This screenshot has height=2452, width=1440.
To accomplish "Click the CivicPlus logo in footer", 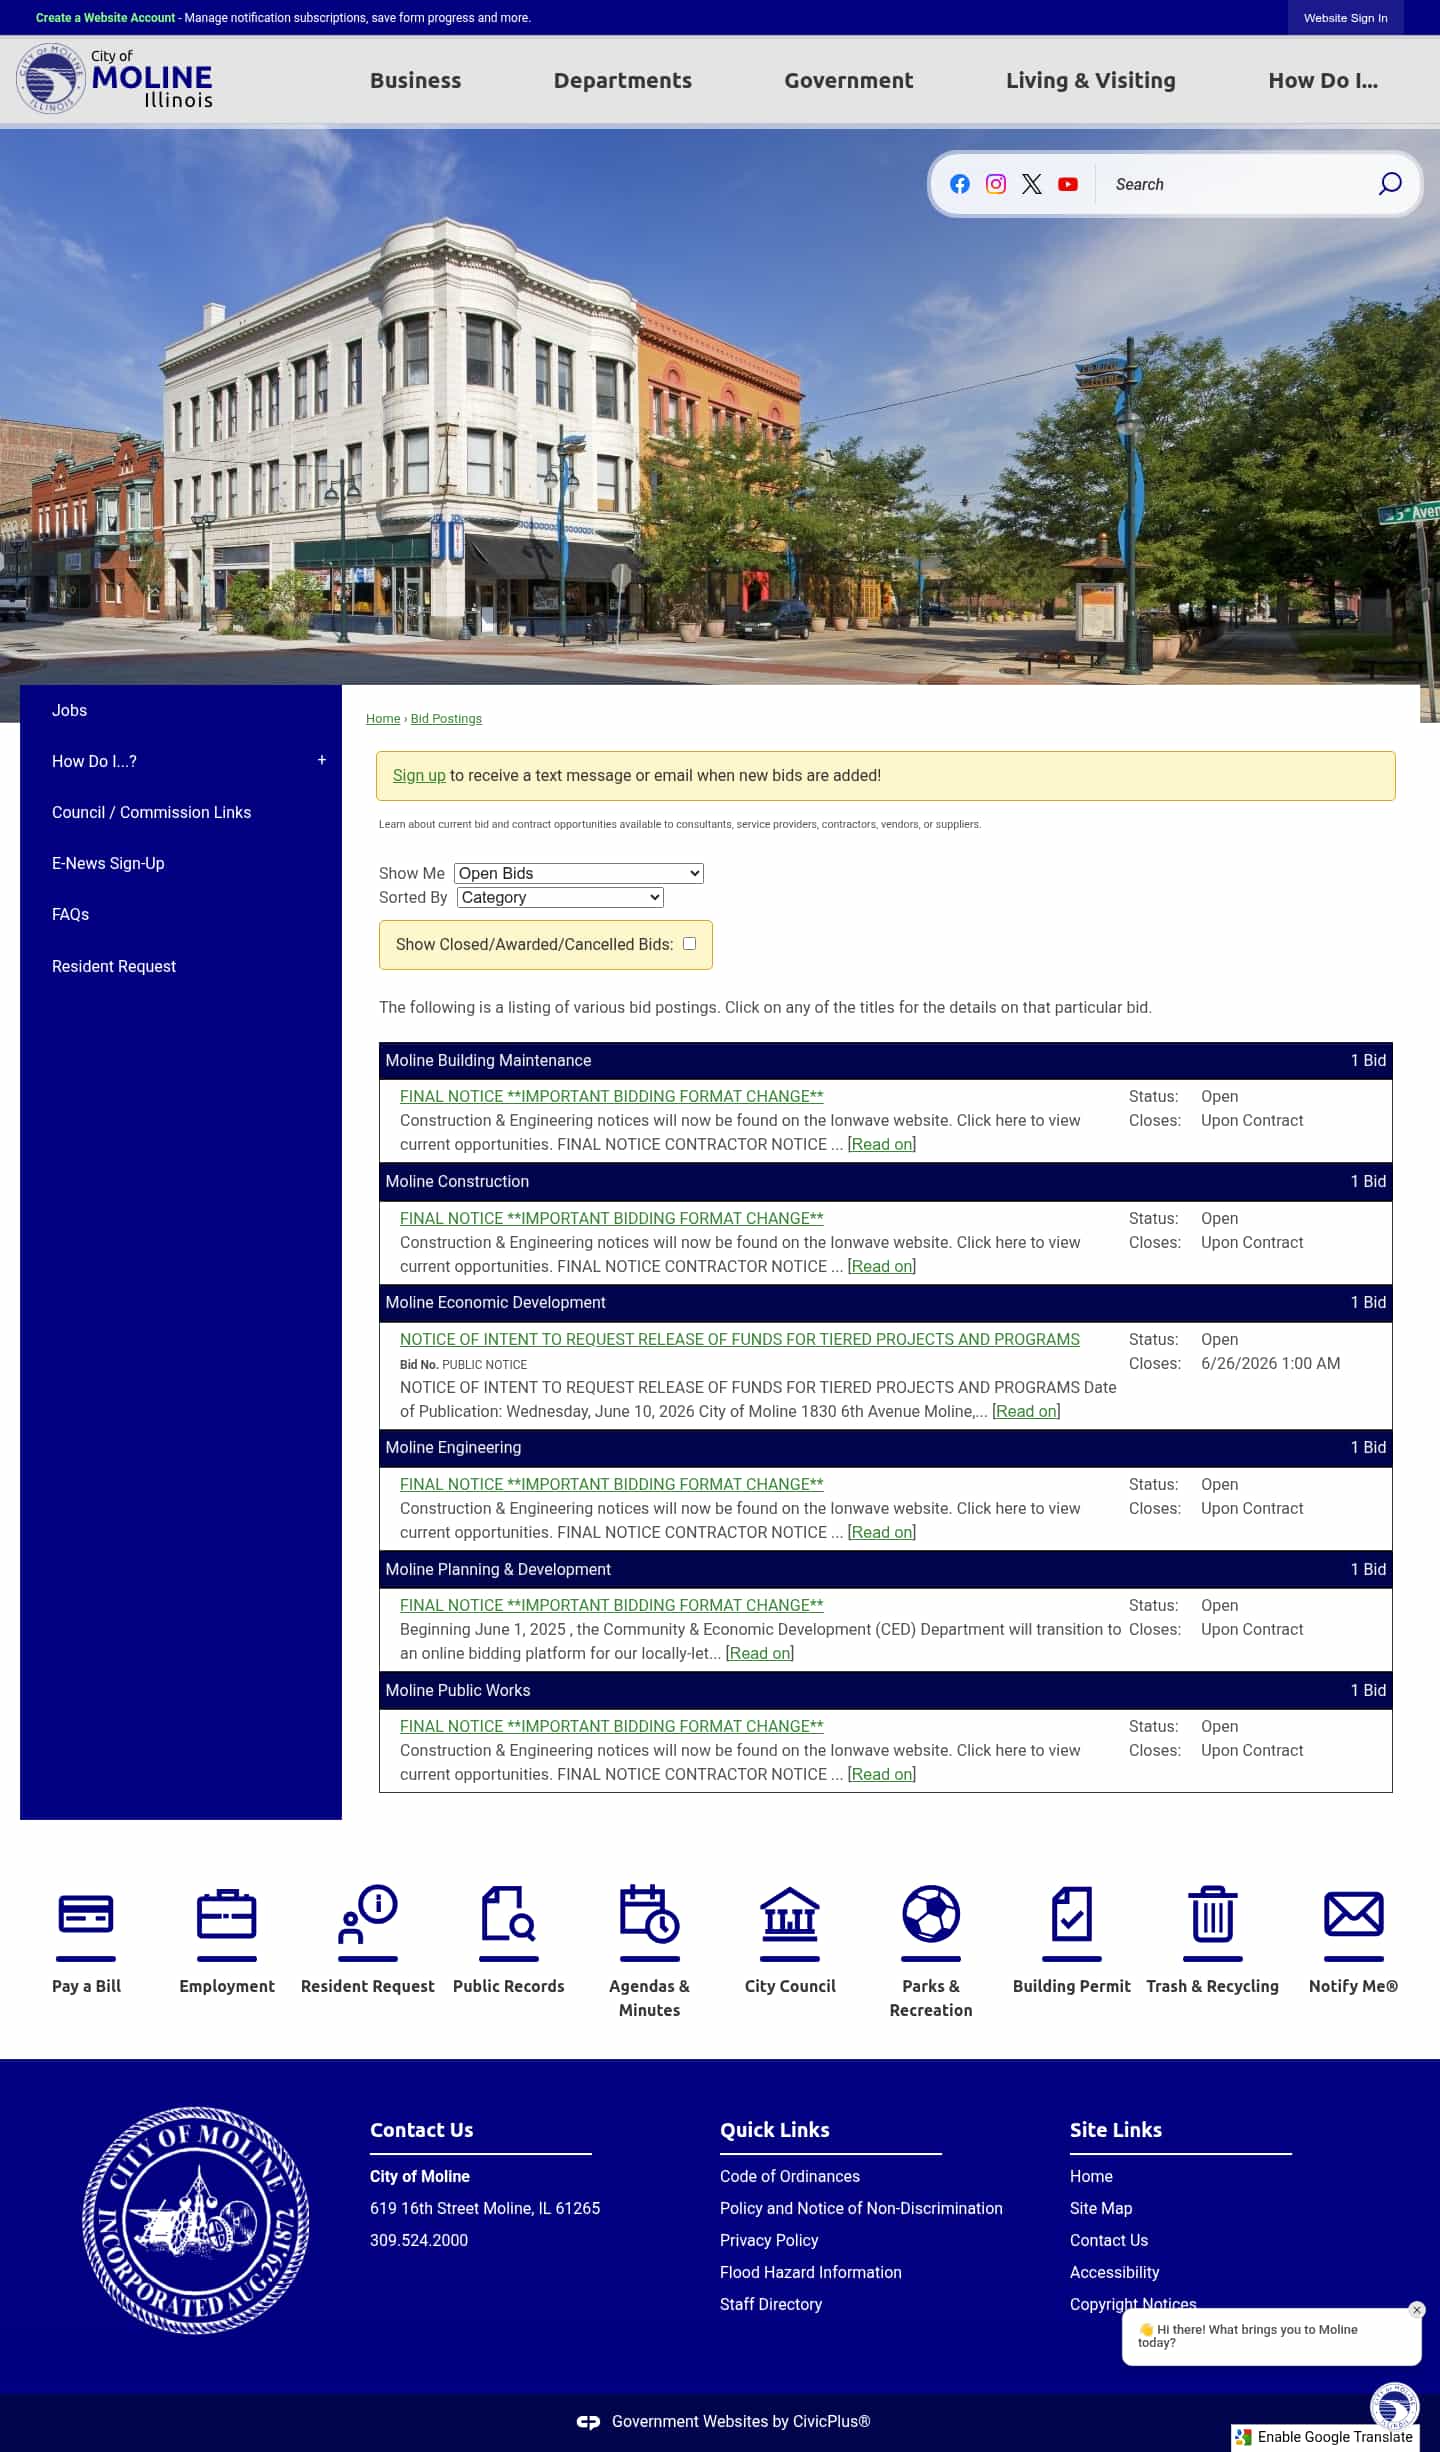I will 588,2422.
